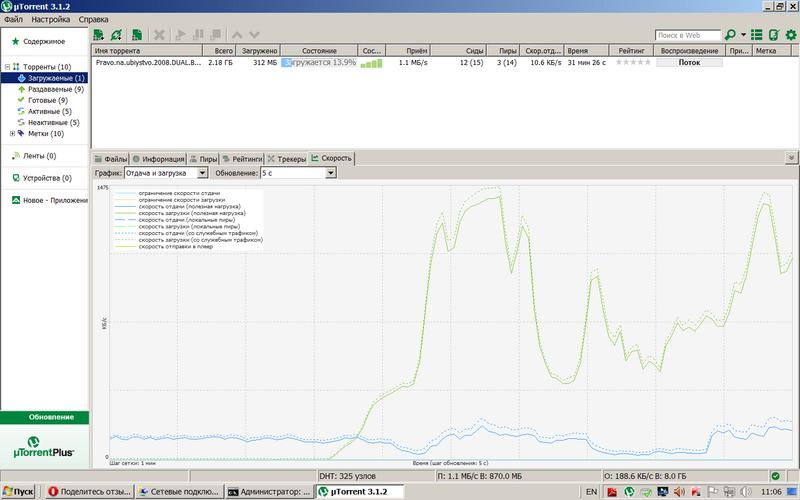Viewport: 800px width, 500px height.
Task: Click the µTorrentPlus logo banner
Action: 44,446
